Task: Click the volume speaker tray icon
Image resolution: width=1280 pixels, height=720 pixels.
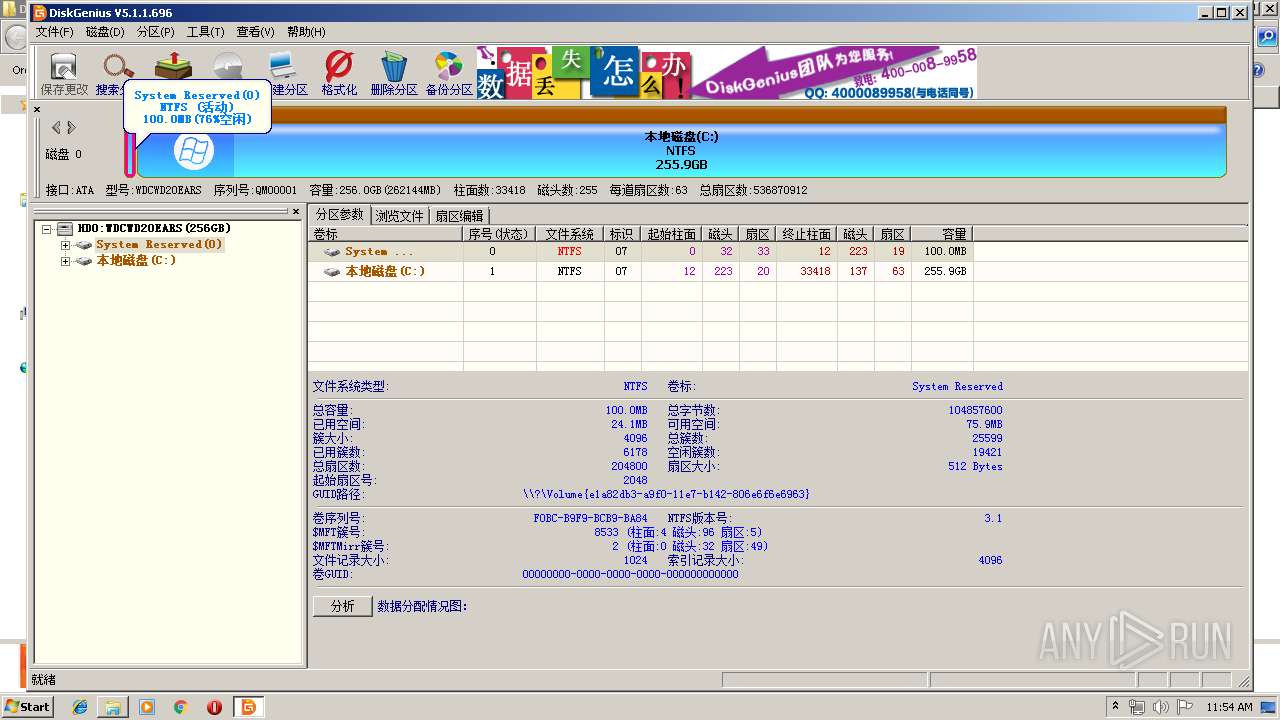Action: point(1160,707)
